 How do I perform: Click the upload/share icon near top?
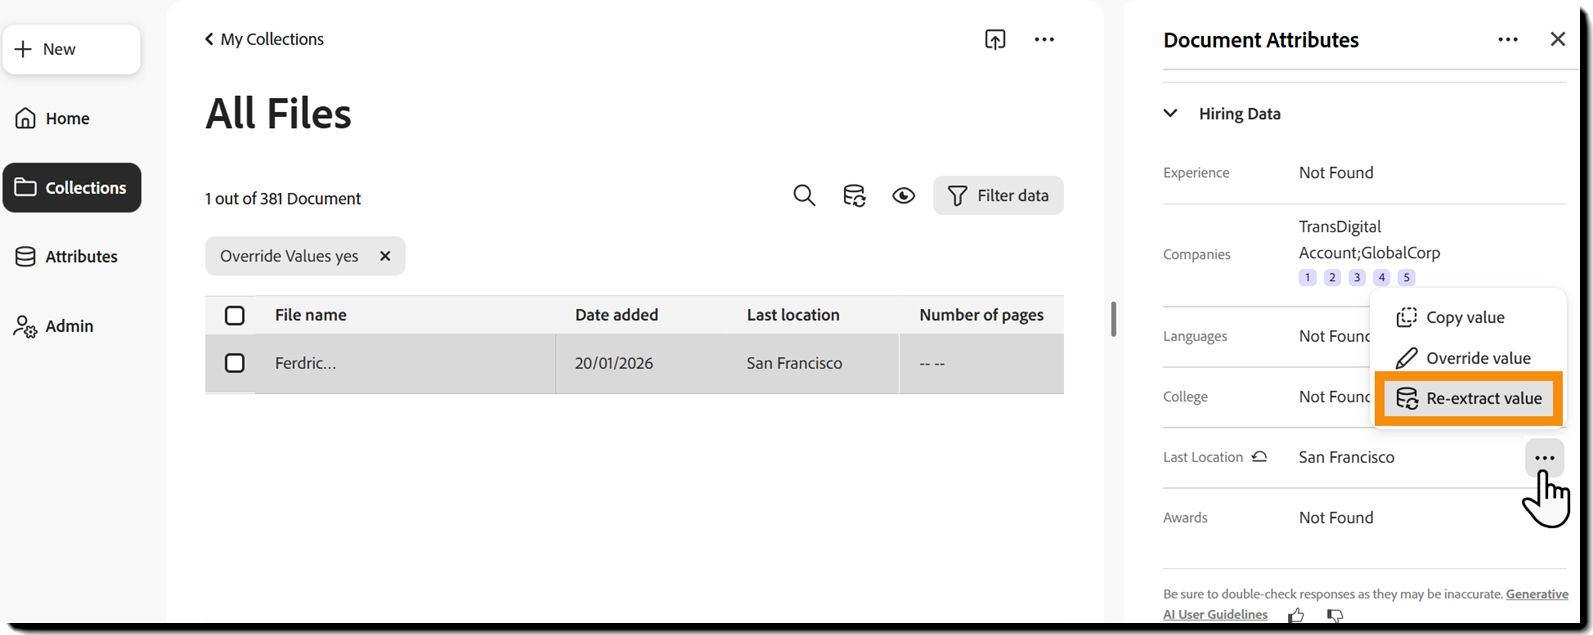995,39
